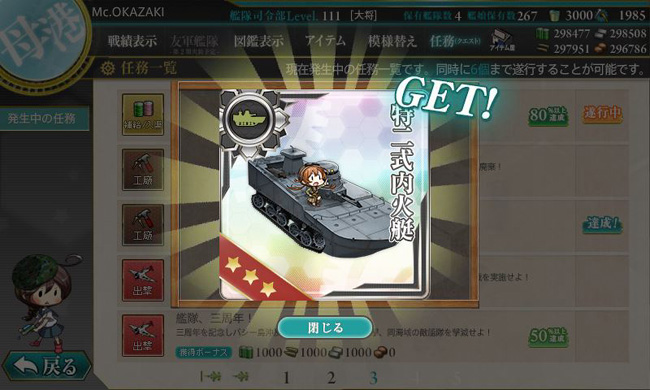Screen dimensions: 650x390
Task: Select the upper 出撃 sortie quest icon
Action: (143, 281)
